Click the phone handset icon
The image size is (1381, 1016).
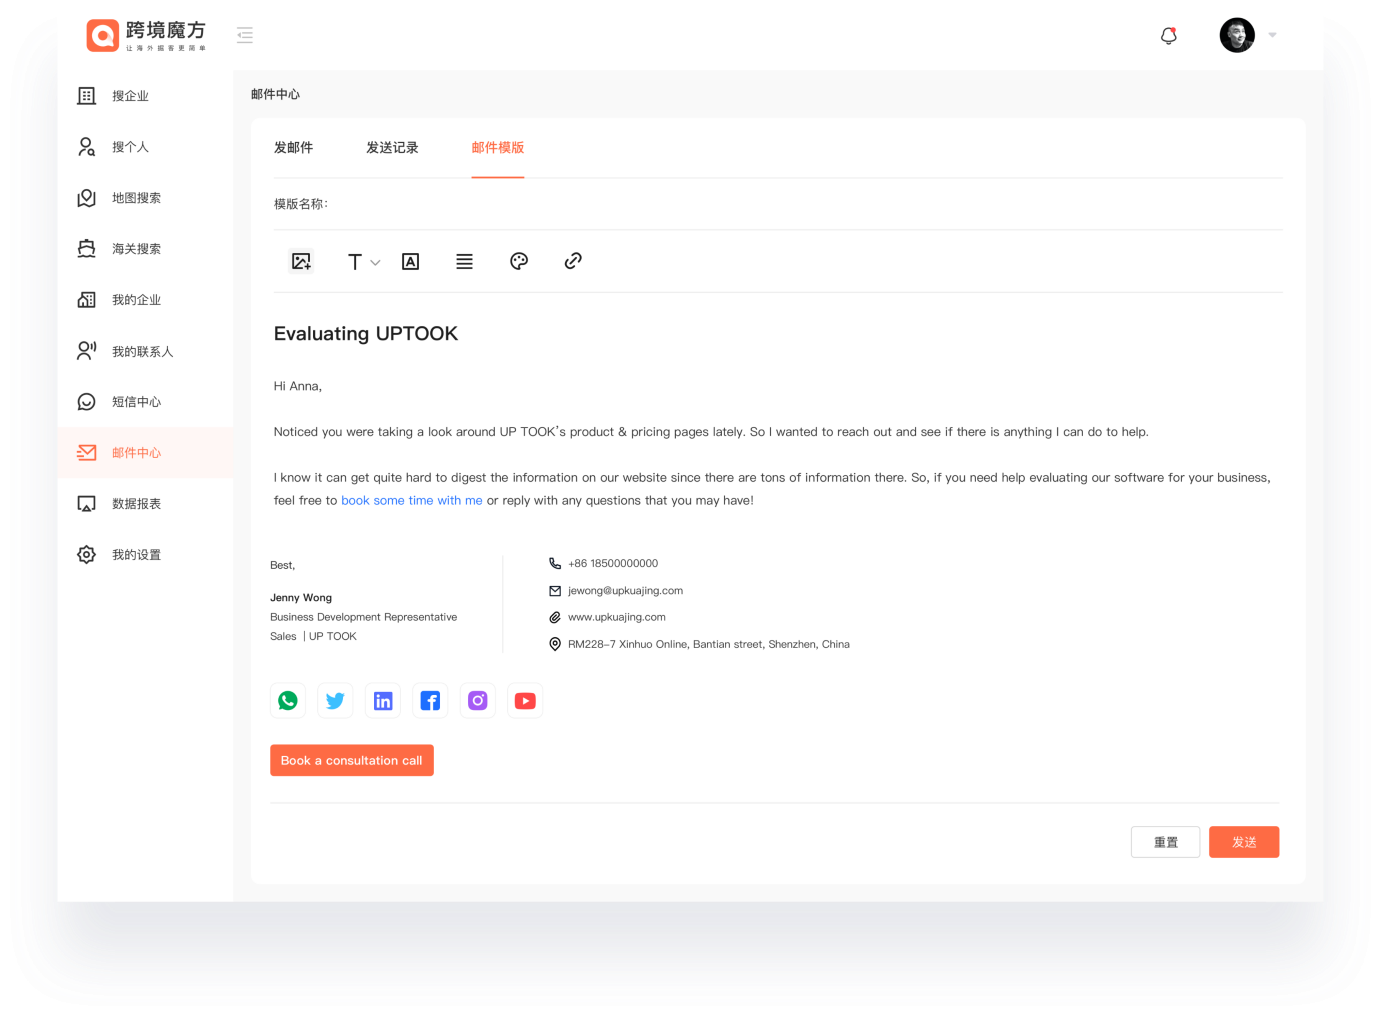(555, 564)
